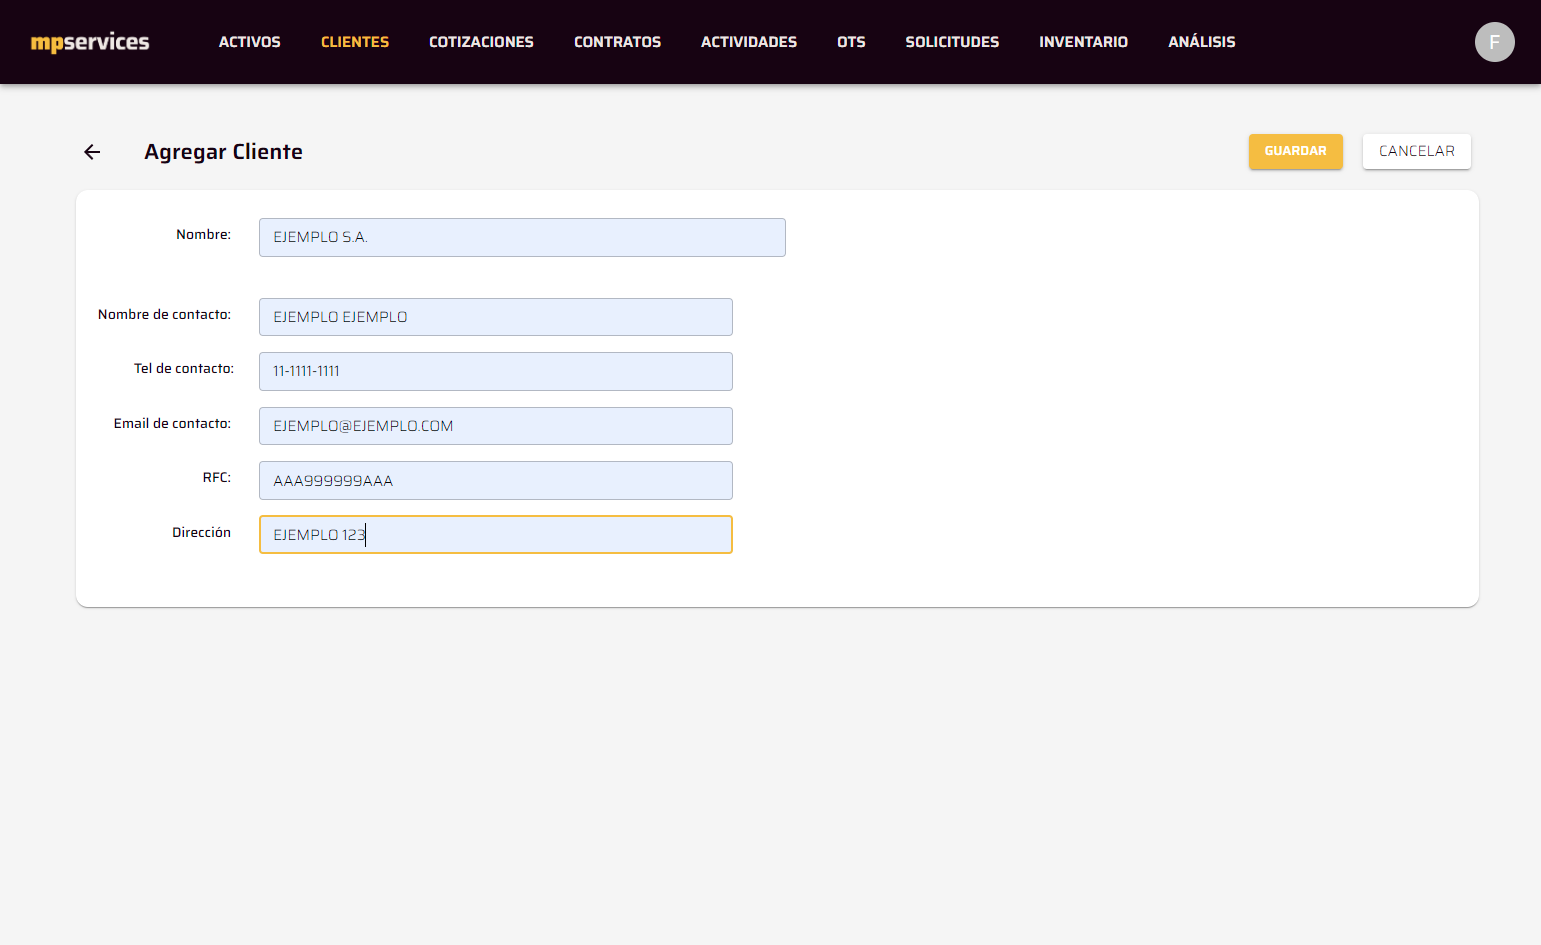This screenshot has width=1541, height=945.
Task: Click the RFC: label
Action: pos(216,478)
